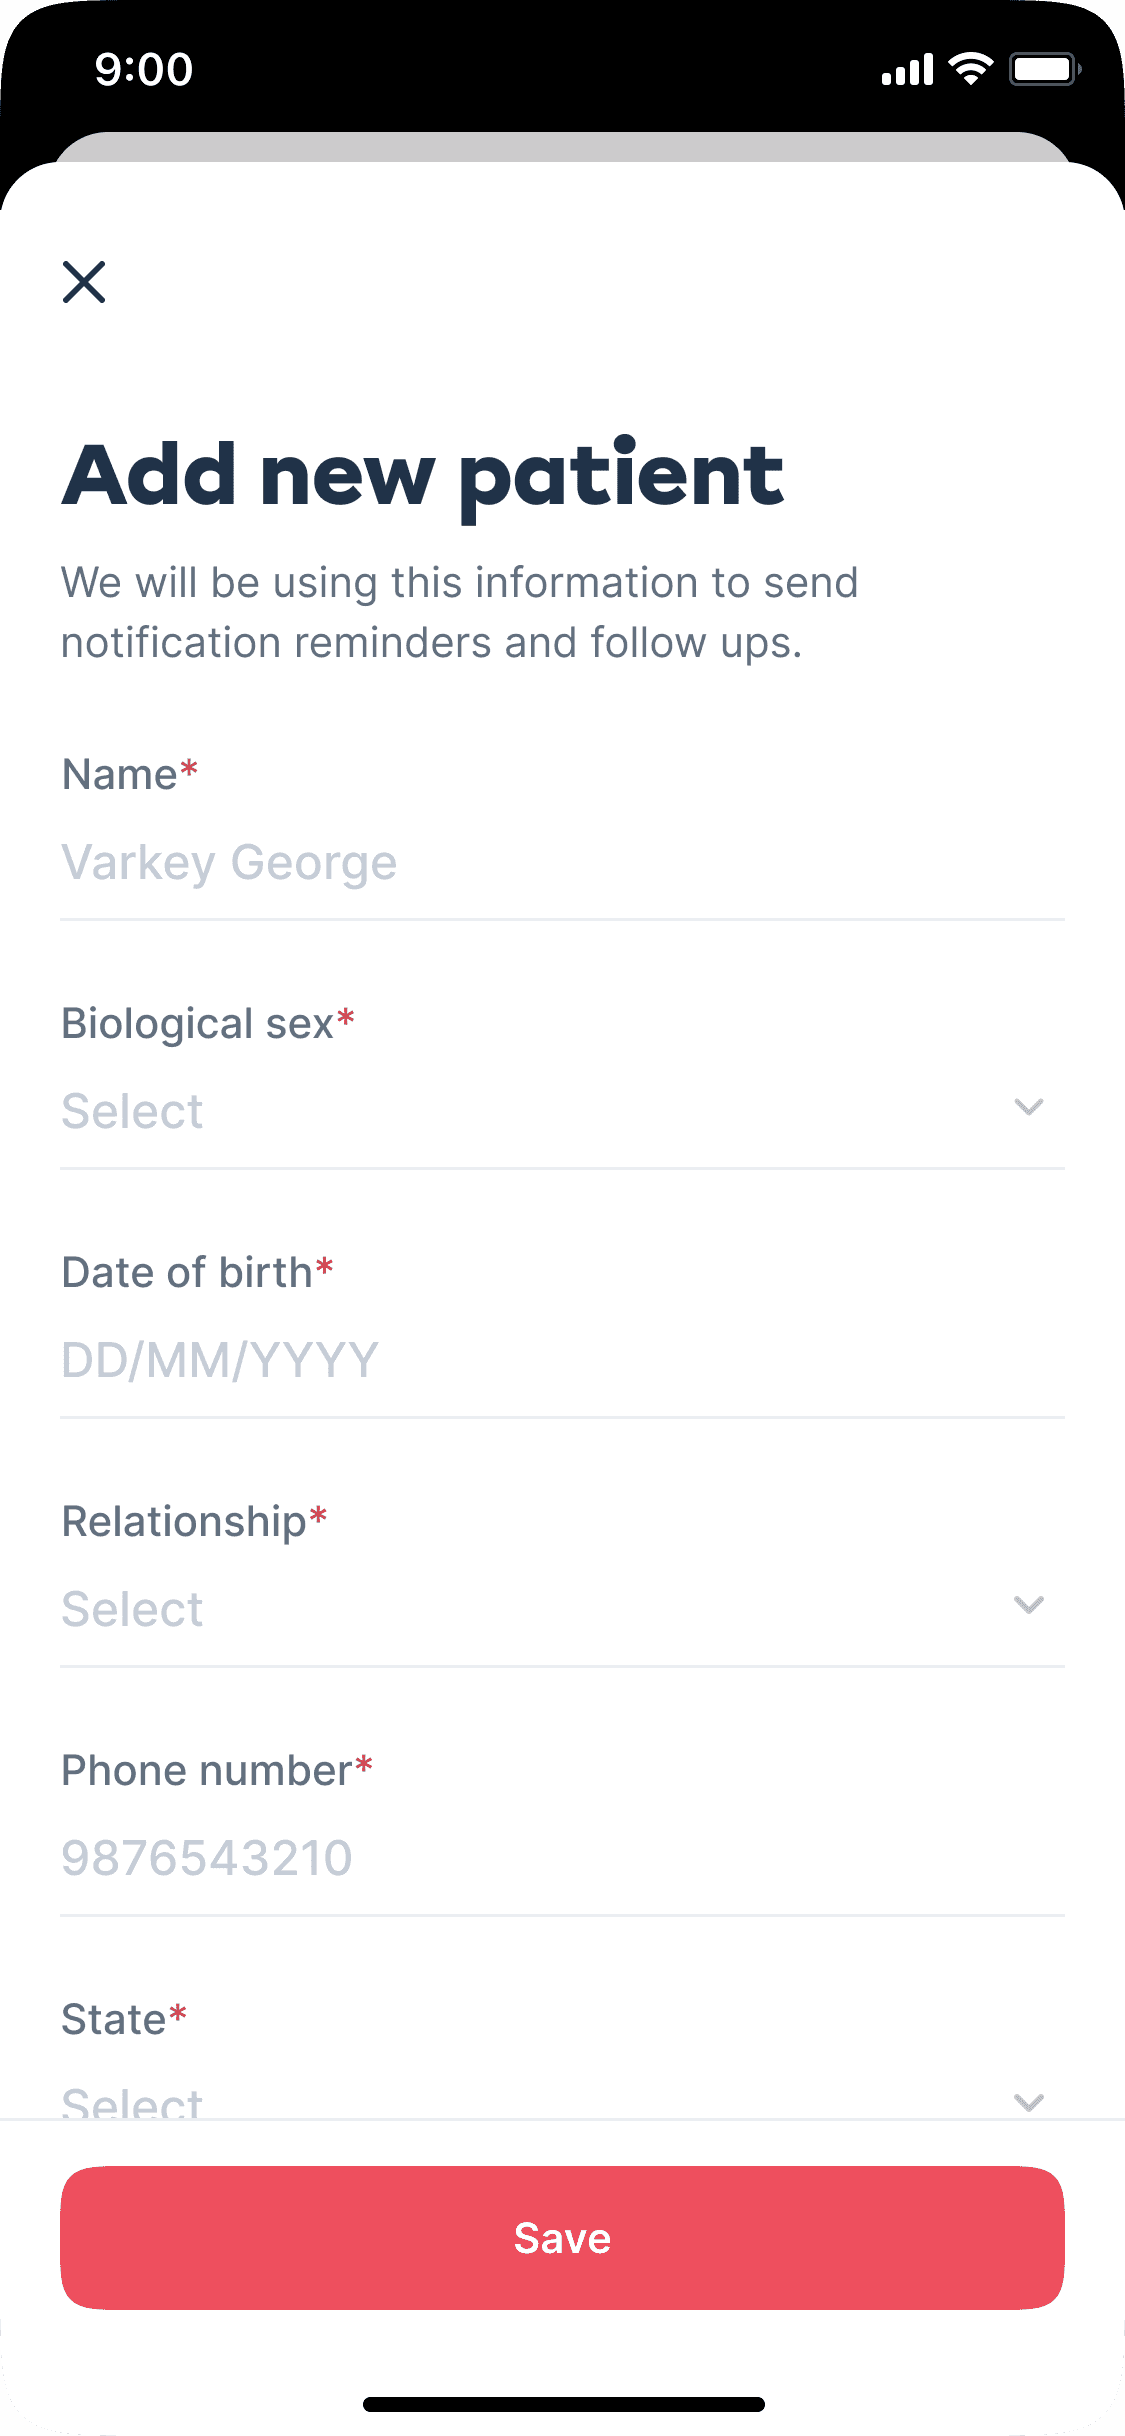
Task: Tap the cellular signal bars icon
Action: (x=907, y=70)
